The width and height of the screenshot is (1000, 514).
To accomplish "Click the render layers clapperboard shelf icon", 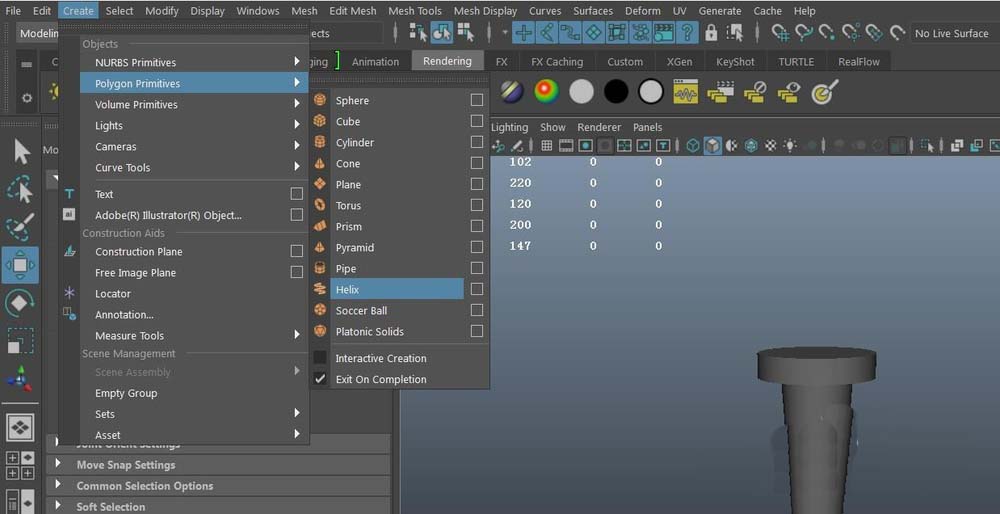I will pyautogui.click(x=720, y=92).
